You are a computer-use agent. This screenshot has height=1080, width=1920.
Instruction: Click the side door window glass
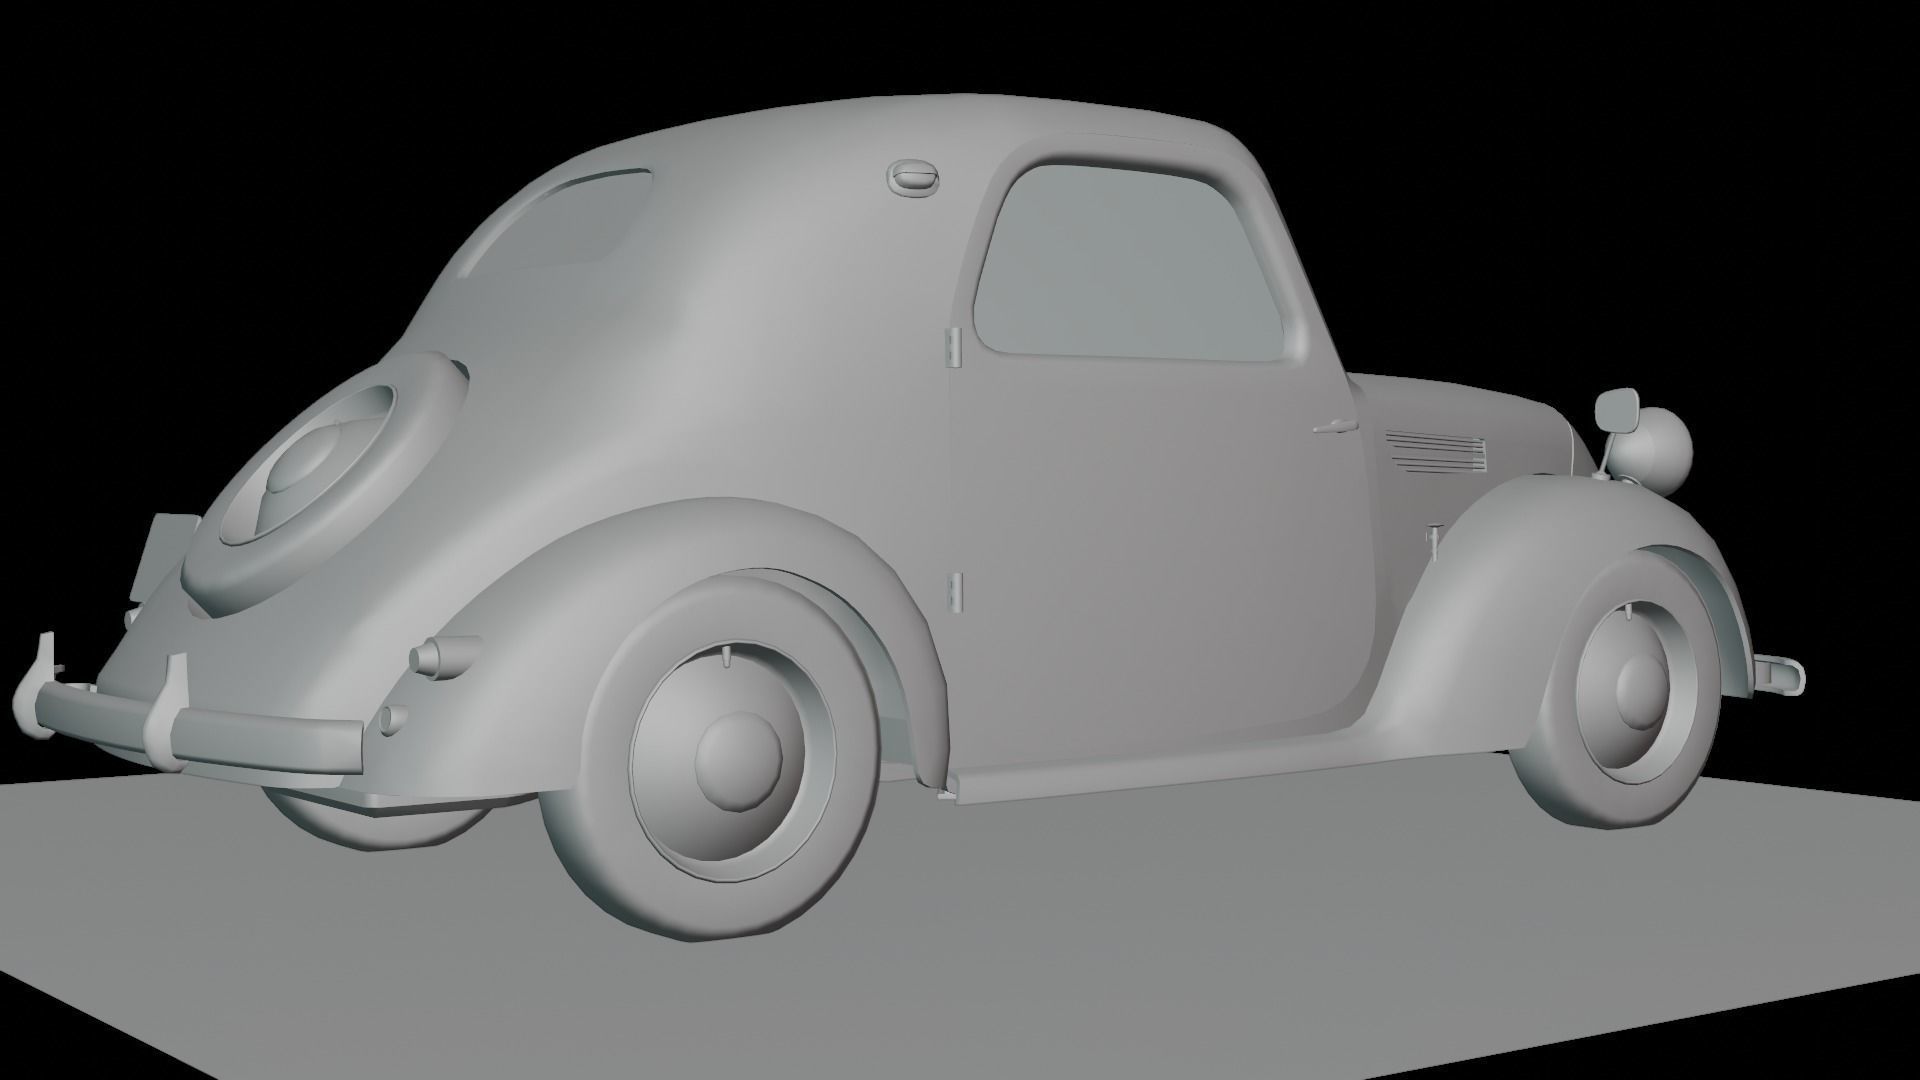1131,261
